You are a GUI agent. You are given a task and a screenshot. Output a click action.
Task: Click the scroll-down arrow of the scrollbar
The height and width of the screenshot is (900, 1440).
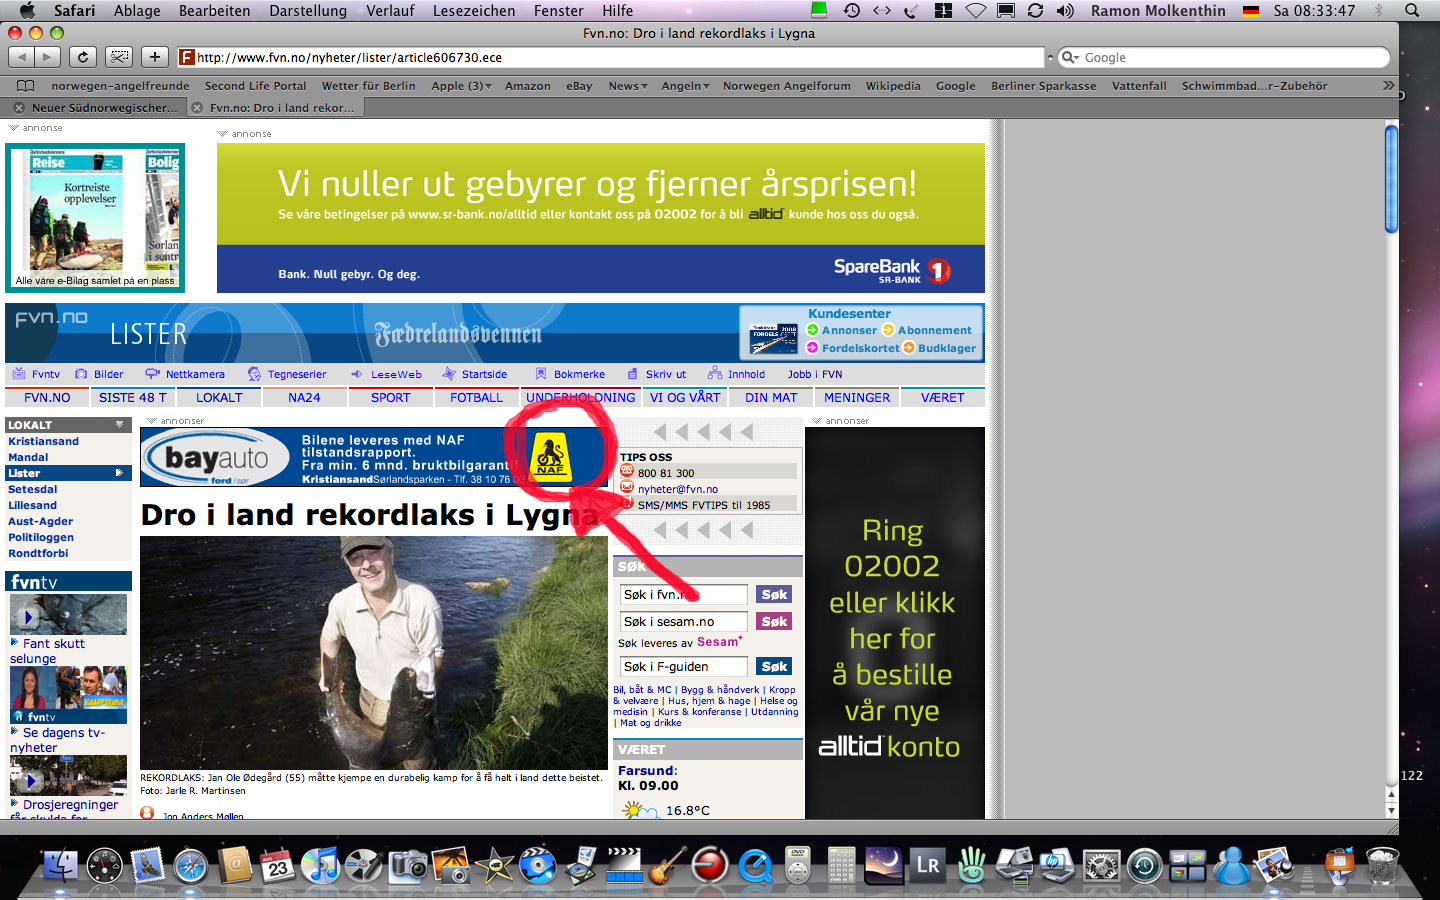[x=1391, y=811]
